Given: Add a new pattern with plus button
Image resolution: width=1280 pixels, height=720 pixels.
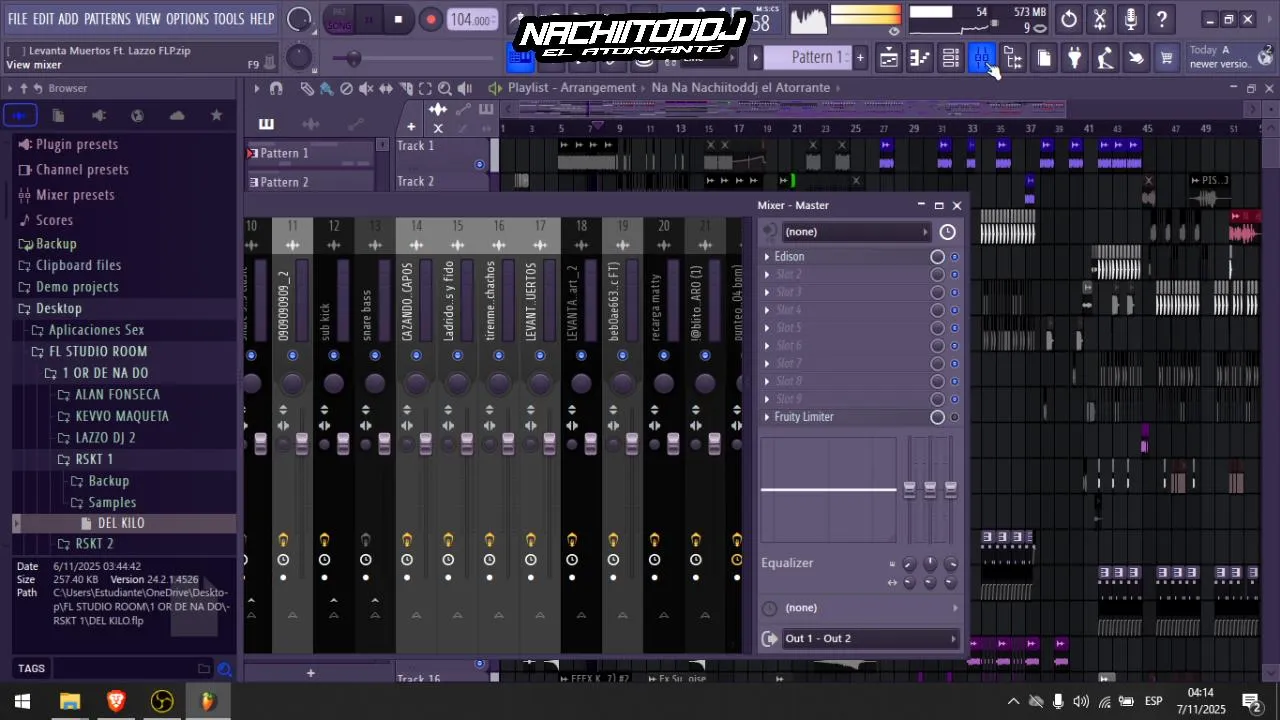Looking at the screenshot, I should (860, 58).
